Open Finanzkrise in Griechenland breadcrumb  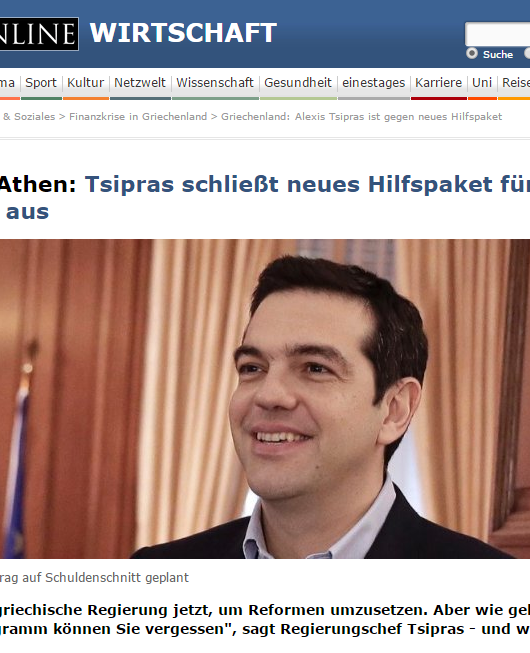[x=138, y=117]
